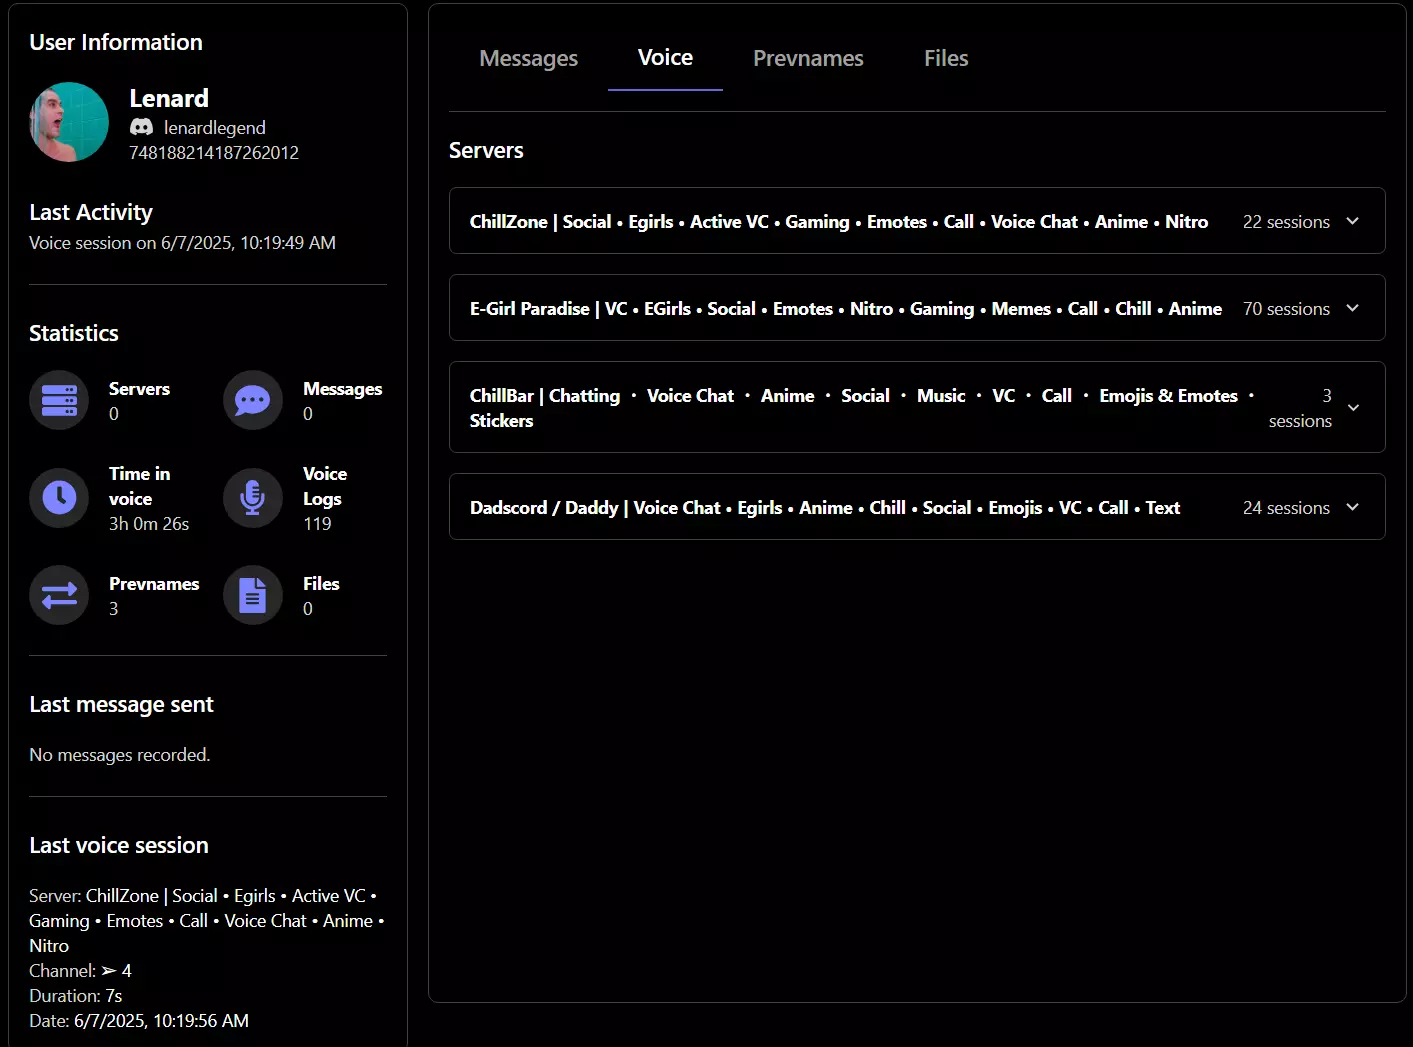
Task: Click the '3 sessions' count for ChillBar
Action: click(1300, 408)
